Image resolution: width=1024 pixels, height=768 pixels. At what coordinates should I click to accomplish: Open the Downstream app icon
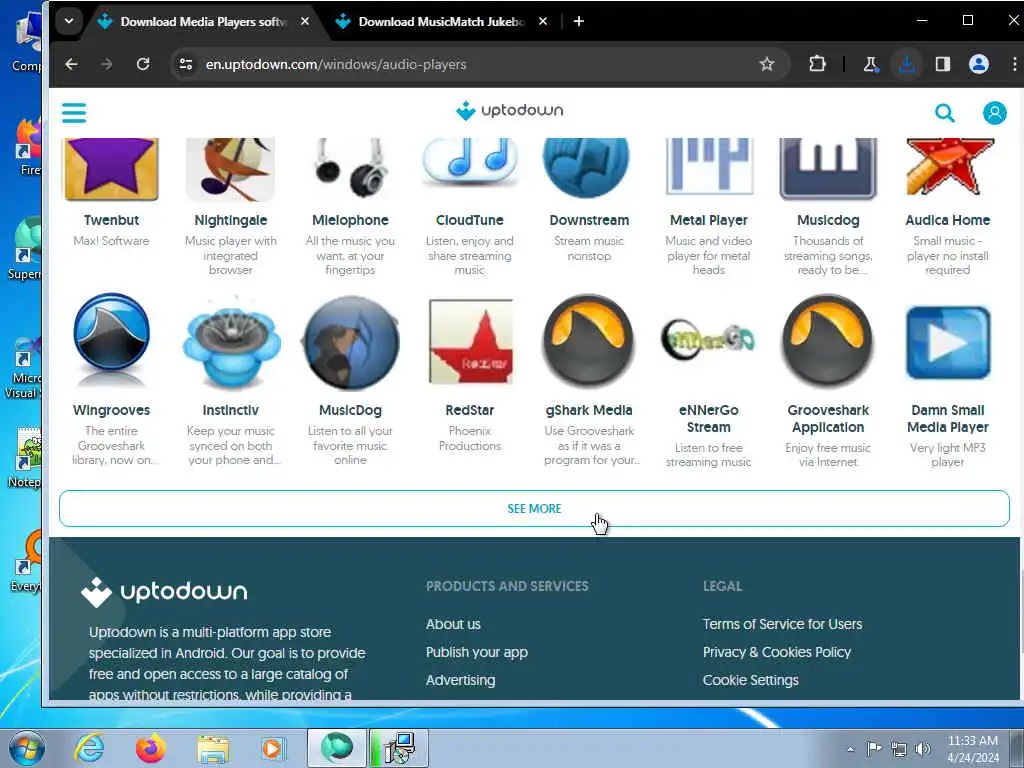pyautogui.click(x=588, y=167)
